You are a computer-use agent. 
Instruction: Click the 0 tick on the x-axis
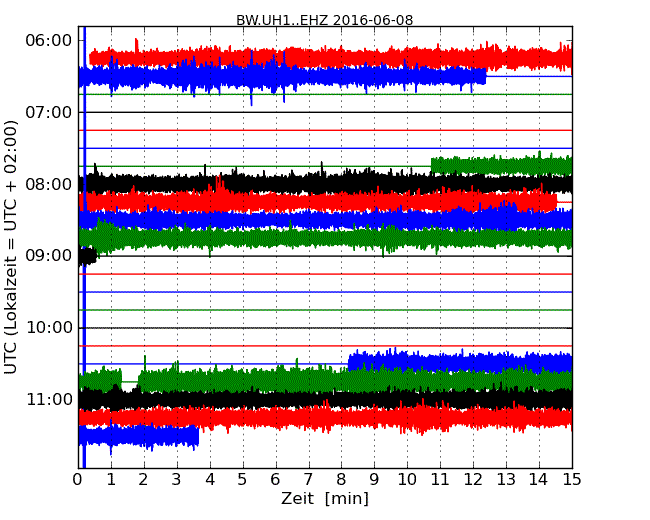pyautogui.click(x=78, y=480)
